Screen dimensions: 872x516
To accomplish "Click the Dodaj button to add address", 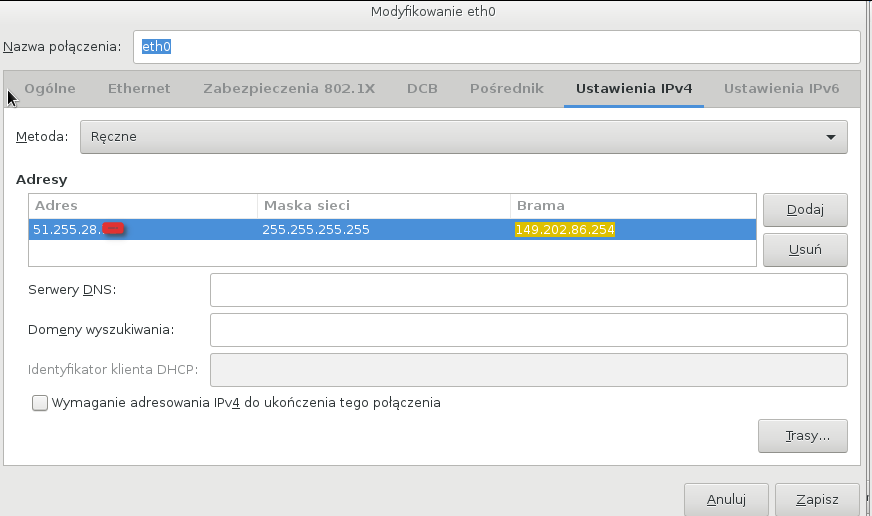I will click(804, 210).
